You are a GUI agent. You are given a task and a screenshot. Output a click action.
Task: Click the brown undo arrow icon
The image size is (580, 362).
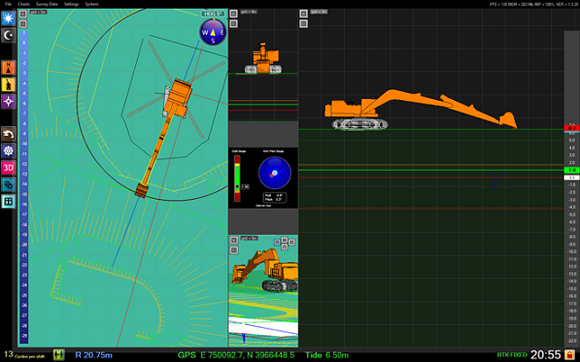[8, 134]
